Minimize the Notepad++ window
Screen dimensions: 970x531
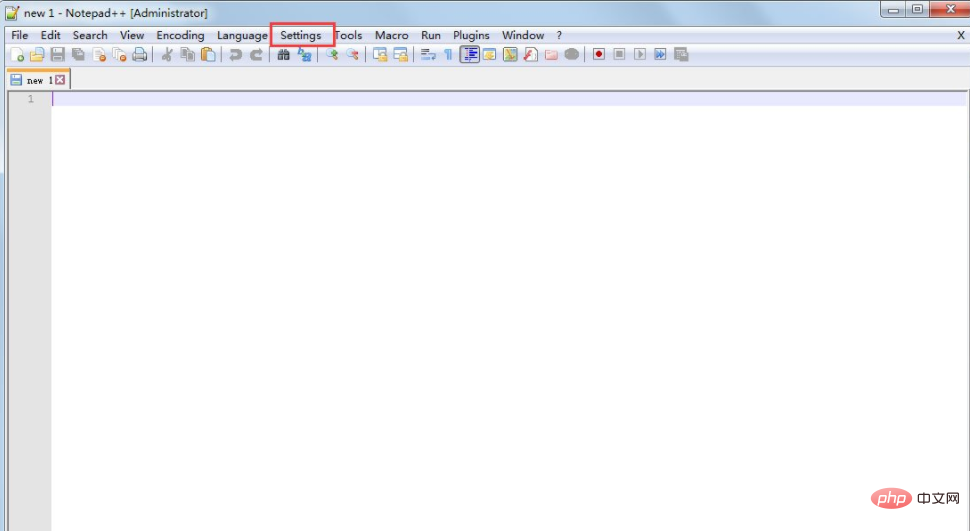(893, 9)
